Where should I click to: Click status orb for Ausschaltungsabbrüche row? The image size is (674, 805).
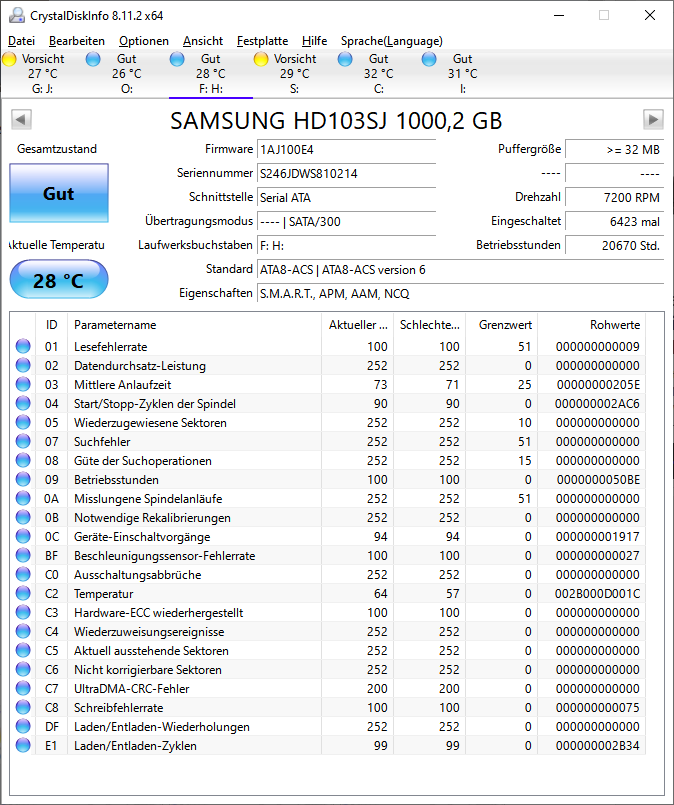[23, 574]
